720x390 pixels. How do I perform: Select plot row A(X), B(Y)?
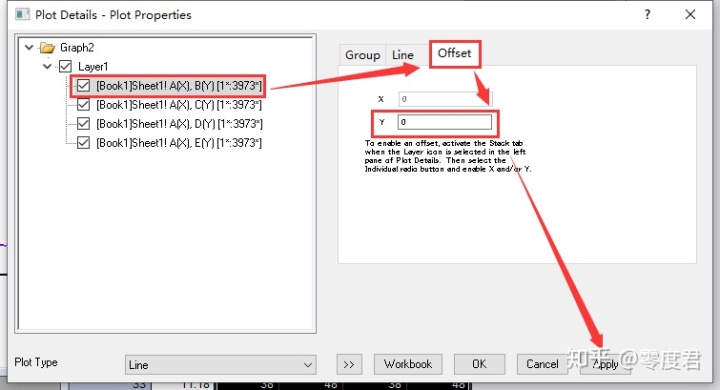tap(179, 85)
